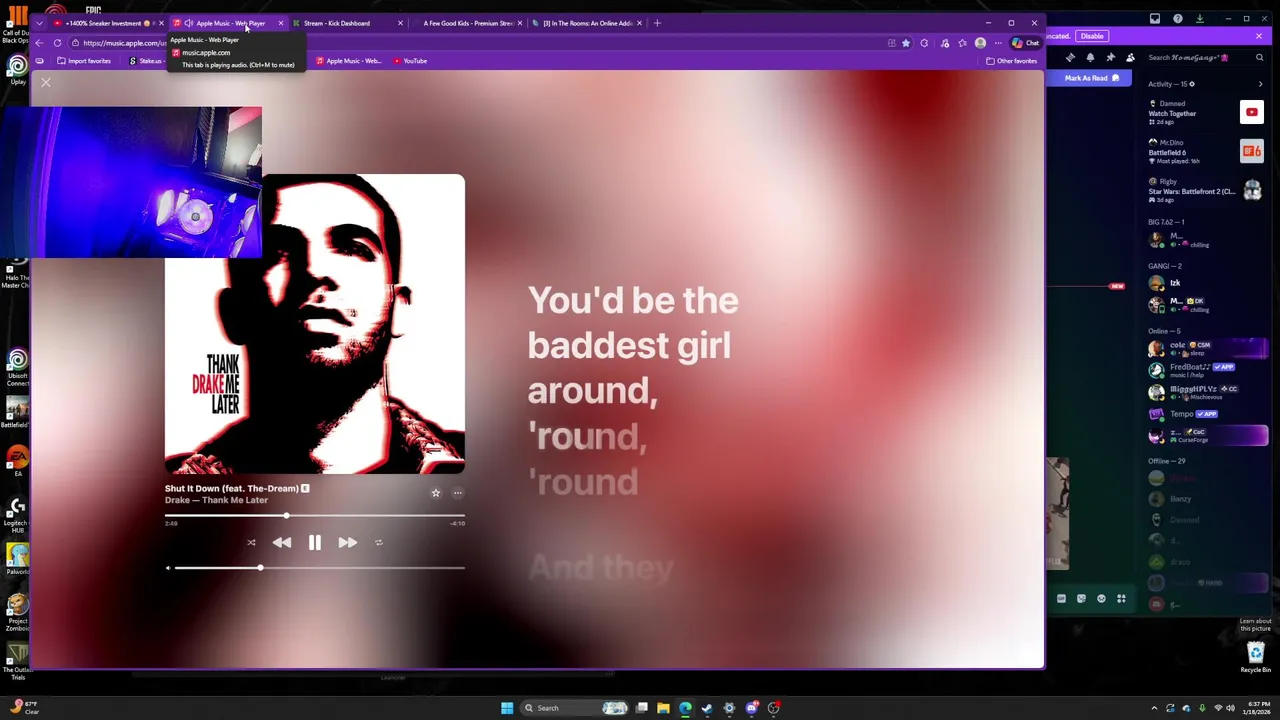This screenshot has height=720, width=1280.
Task: Open the Watch Together YouTube activity thumbnail
Action: tap(1252, 112)
